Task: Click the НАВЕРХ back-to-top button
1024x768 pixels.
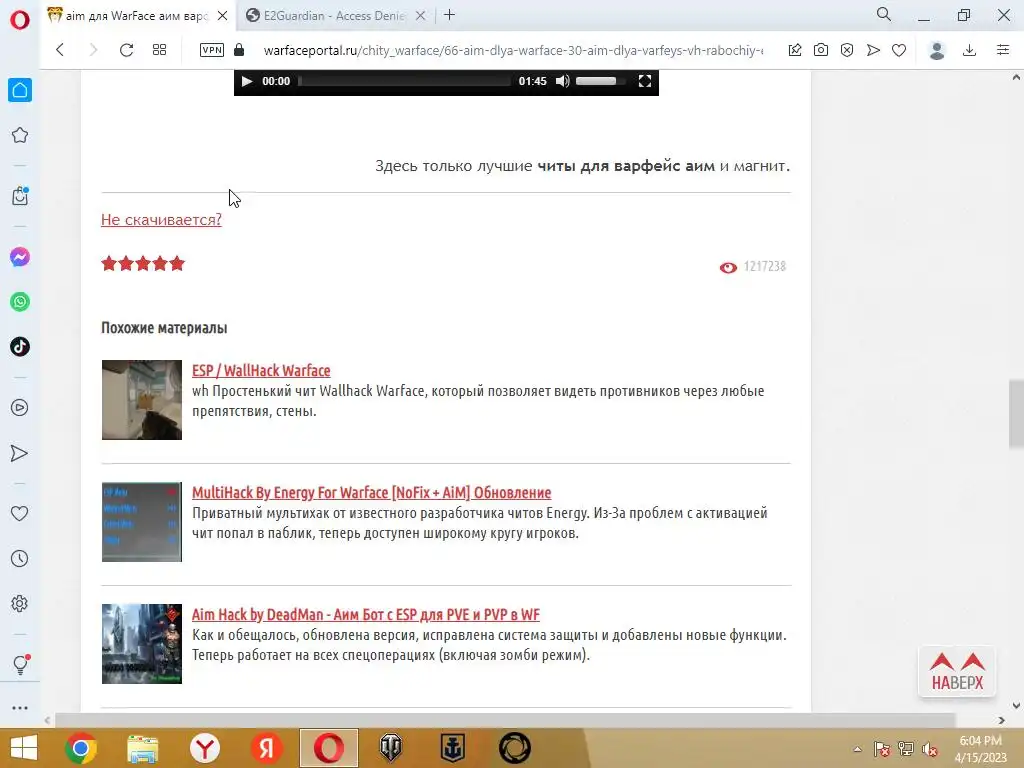Action: tap(957, 671)
